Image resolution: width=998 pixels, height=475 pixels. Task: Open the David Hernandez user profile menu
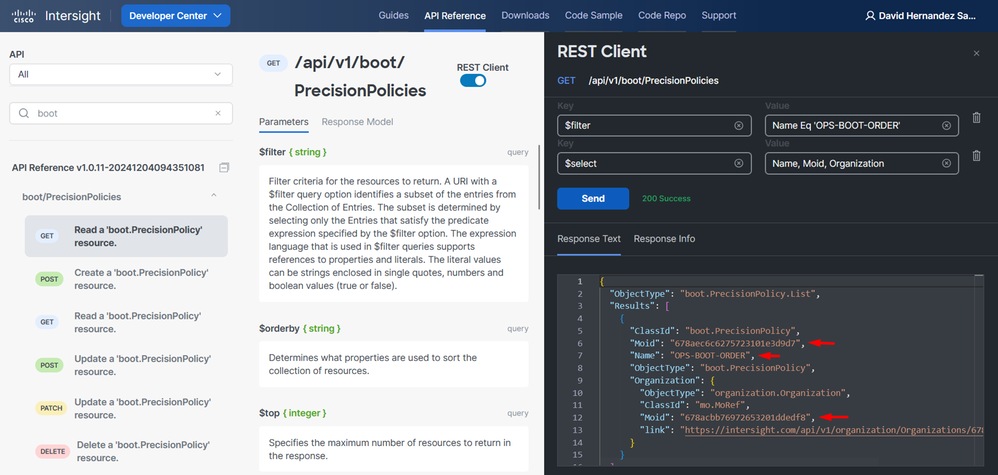click(920, 16)
